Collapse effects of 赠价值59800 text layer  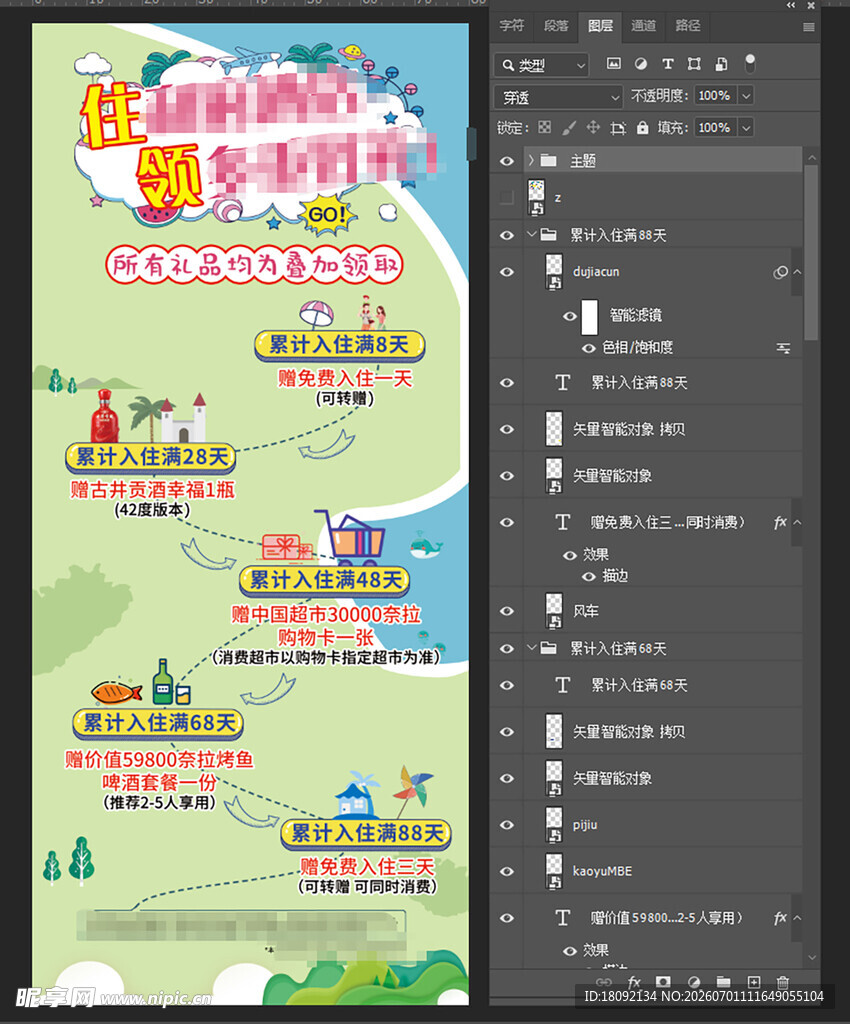[797, 918]
